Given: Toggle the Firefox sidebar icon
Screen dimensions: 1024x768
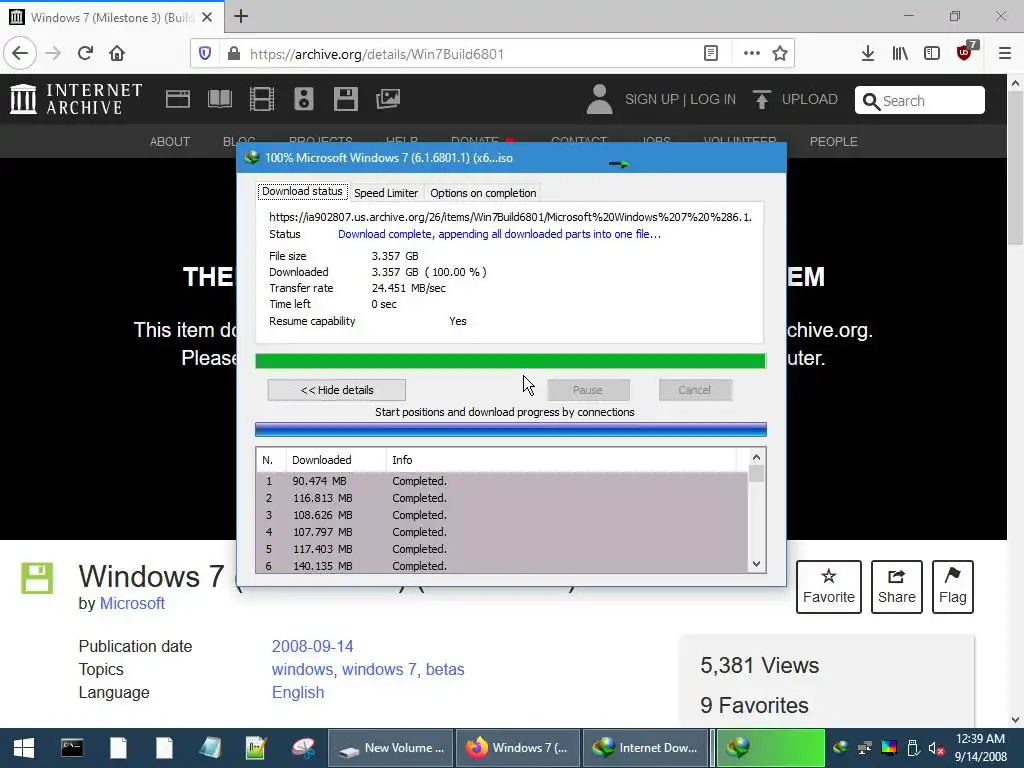Looking at the screenshot, I should click(932, 54).
